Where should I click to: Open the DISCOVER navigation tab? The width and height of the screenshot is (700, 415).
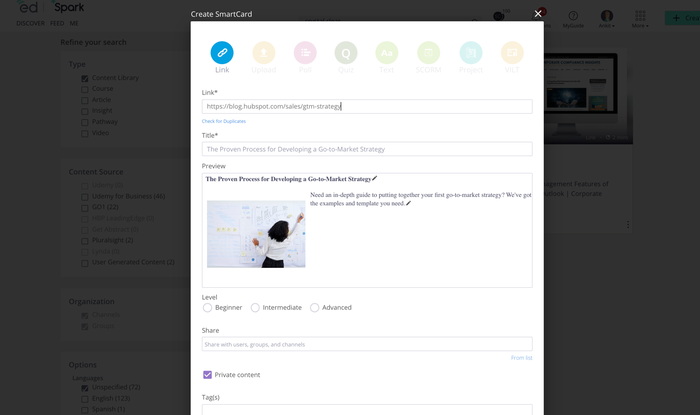pos(30,23)
